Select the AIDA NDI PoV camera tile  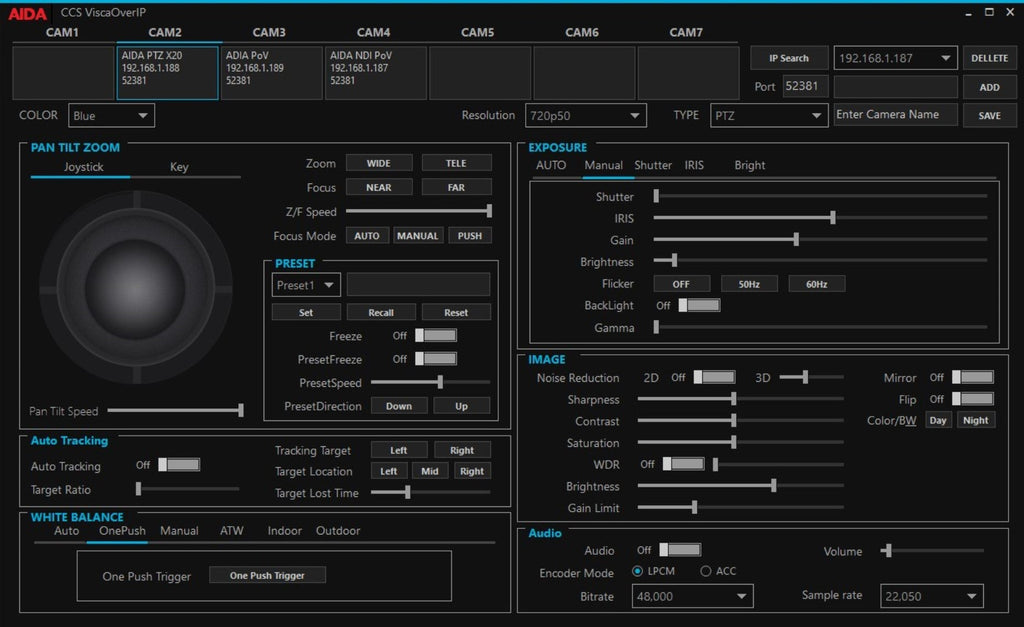point(376,72)
